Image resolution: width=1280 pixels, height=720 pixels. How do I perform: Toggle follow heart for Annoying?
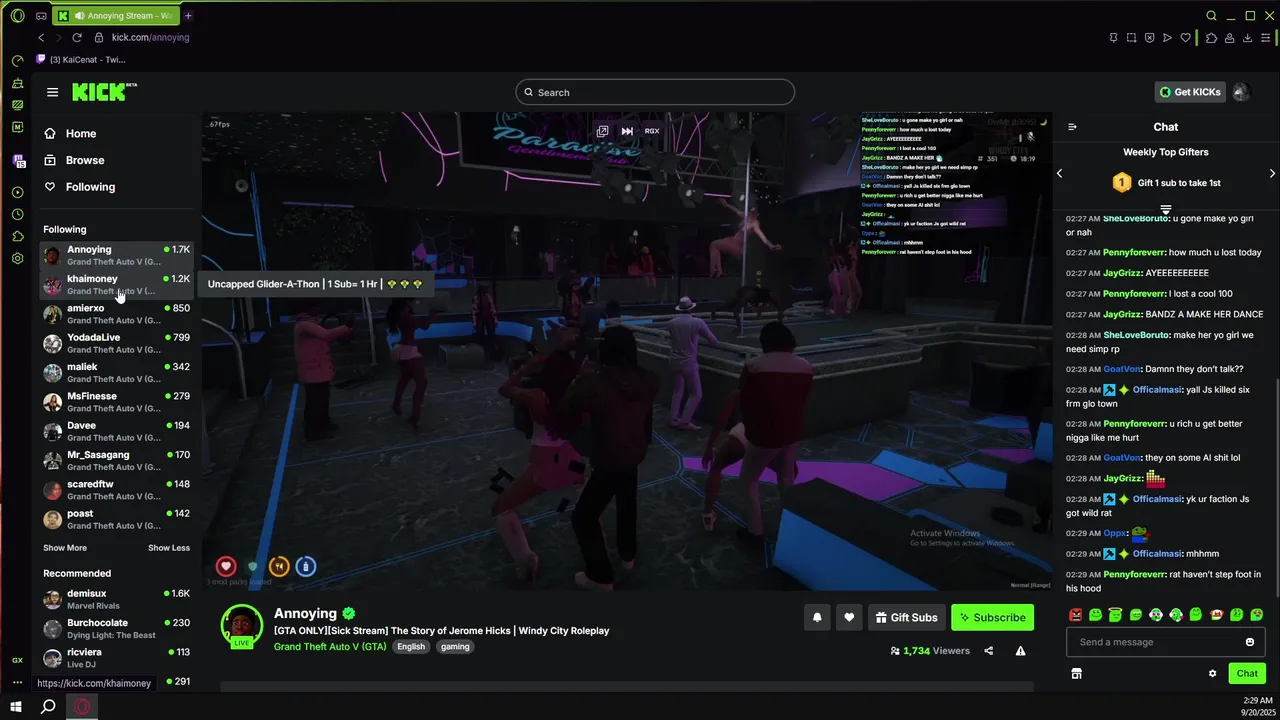click(849, 618)
